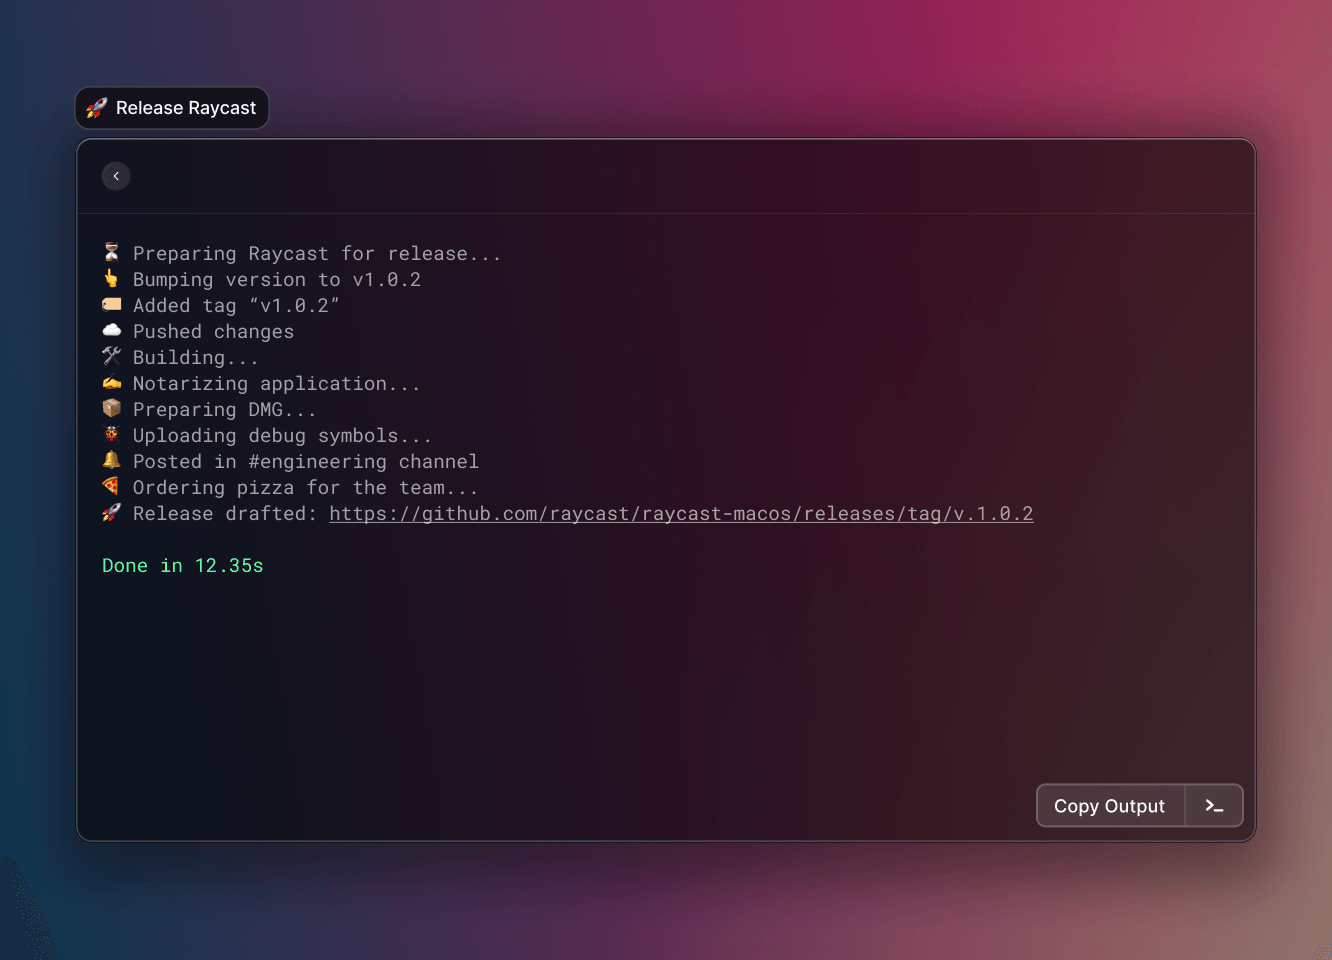1332x960 pixels.
Task: Click the bell icon beside Posted line
Action: point(112,460)
